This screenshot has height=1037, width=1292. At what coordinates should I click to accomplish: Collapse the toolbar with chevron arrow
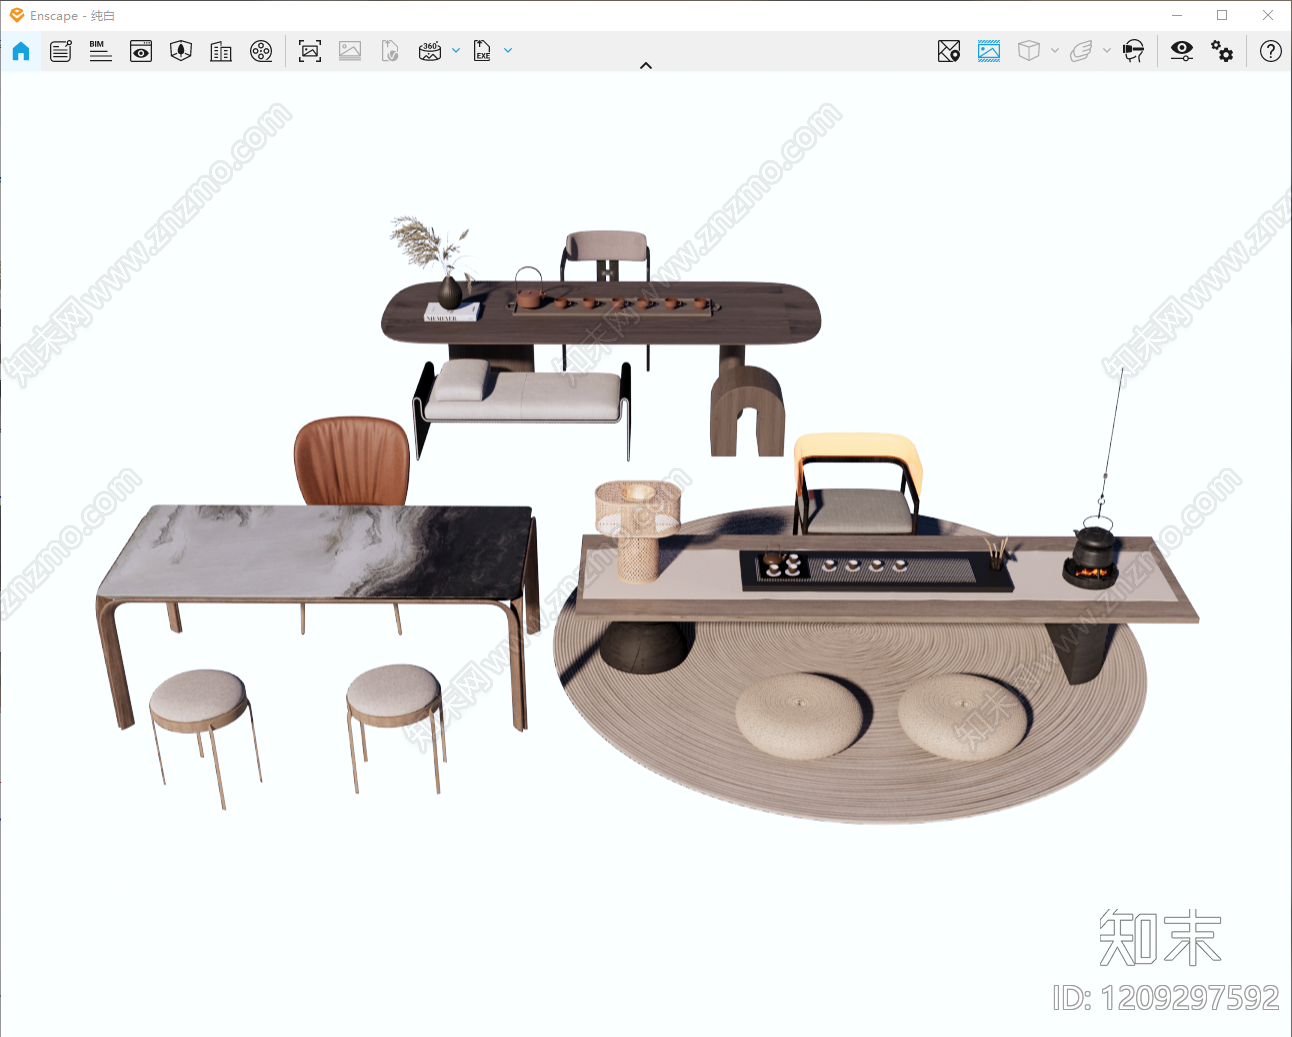646,66
